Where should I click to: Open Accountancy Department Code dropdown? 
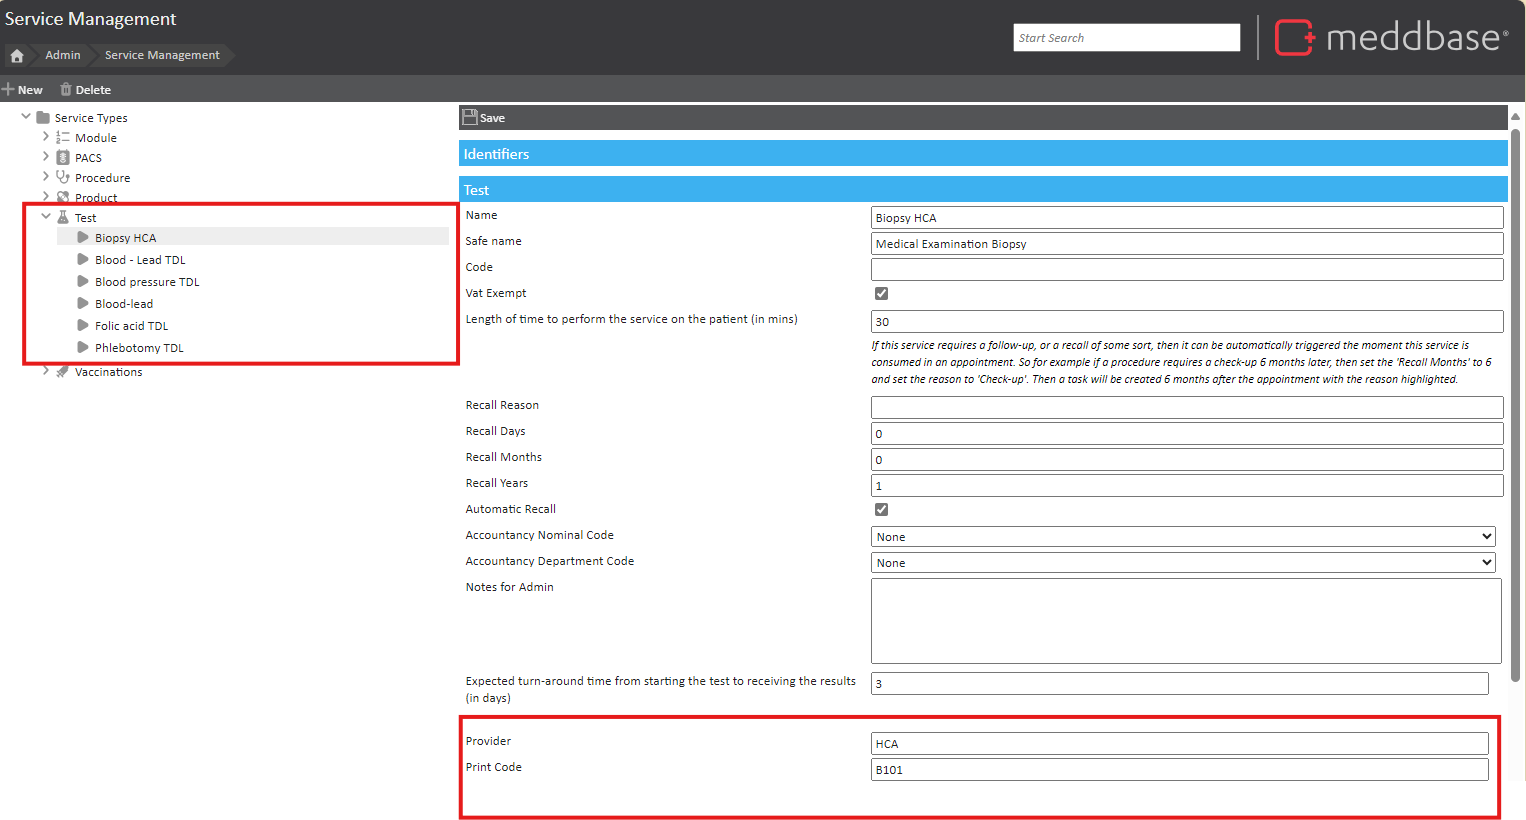[x=1183, y=563]
